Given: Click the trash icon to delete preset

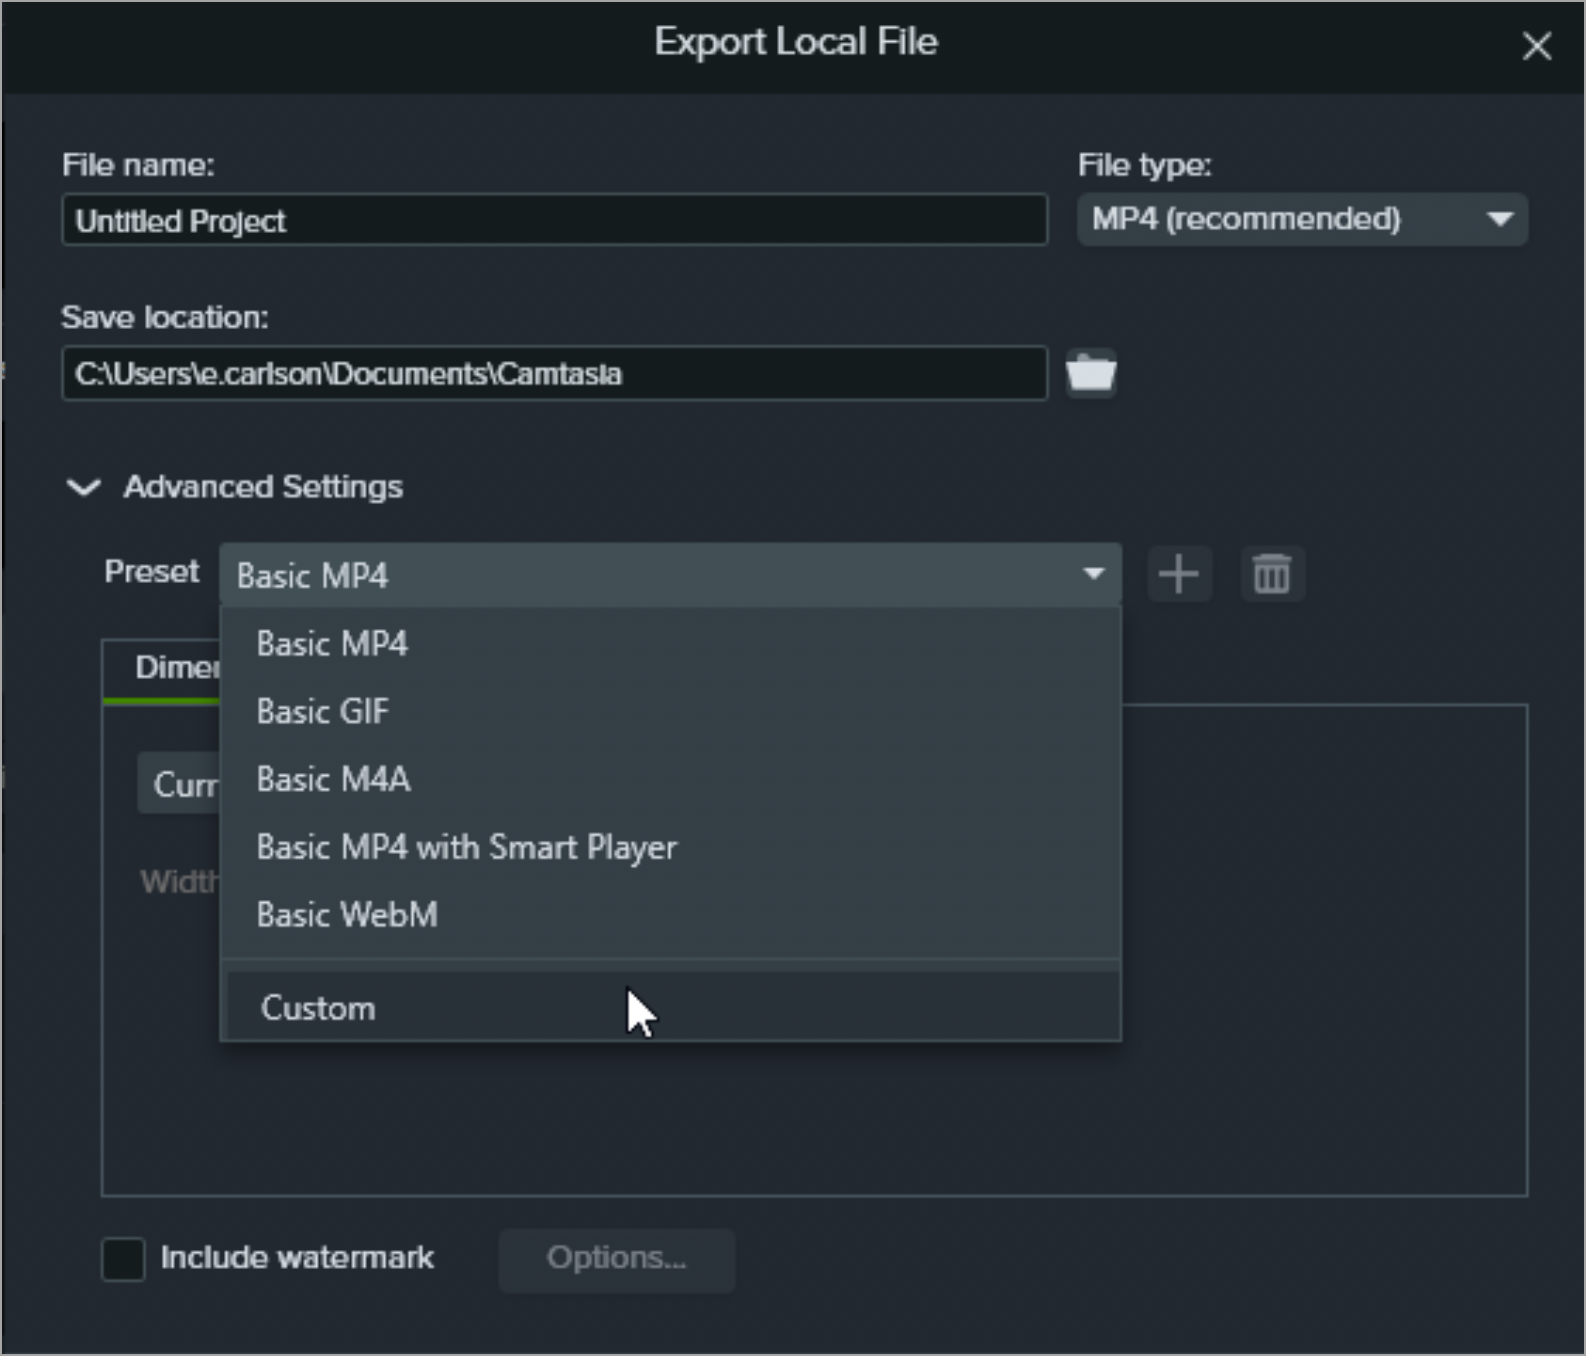Looking at the screenshot, I should point(1272,574).
